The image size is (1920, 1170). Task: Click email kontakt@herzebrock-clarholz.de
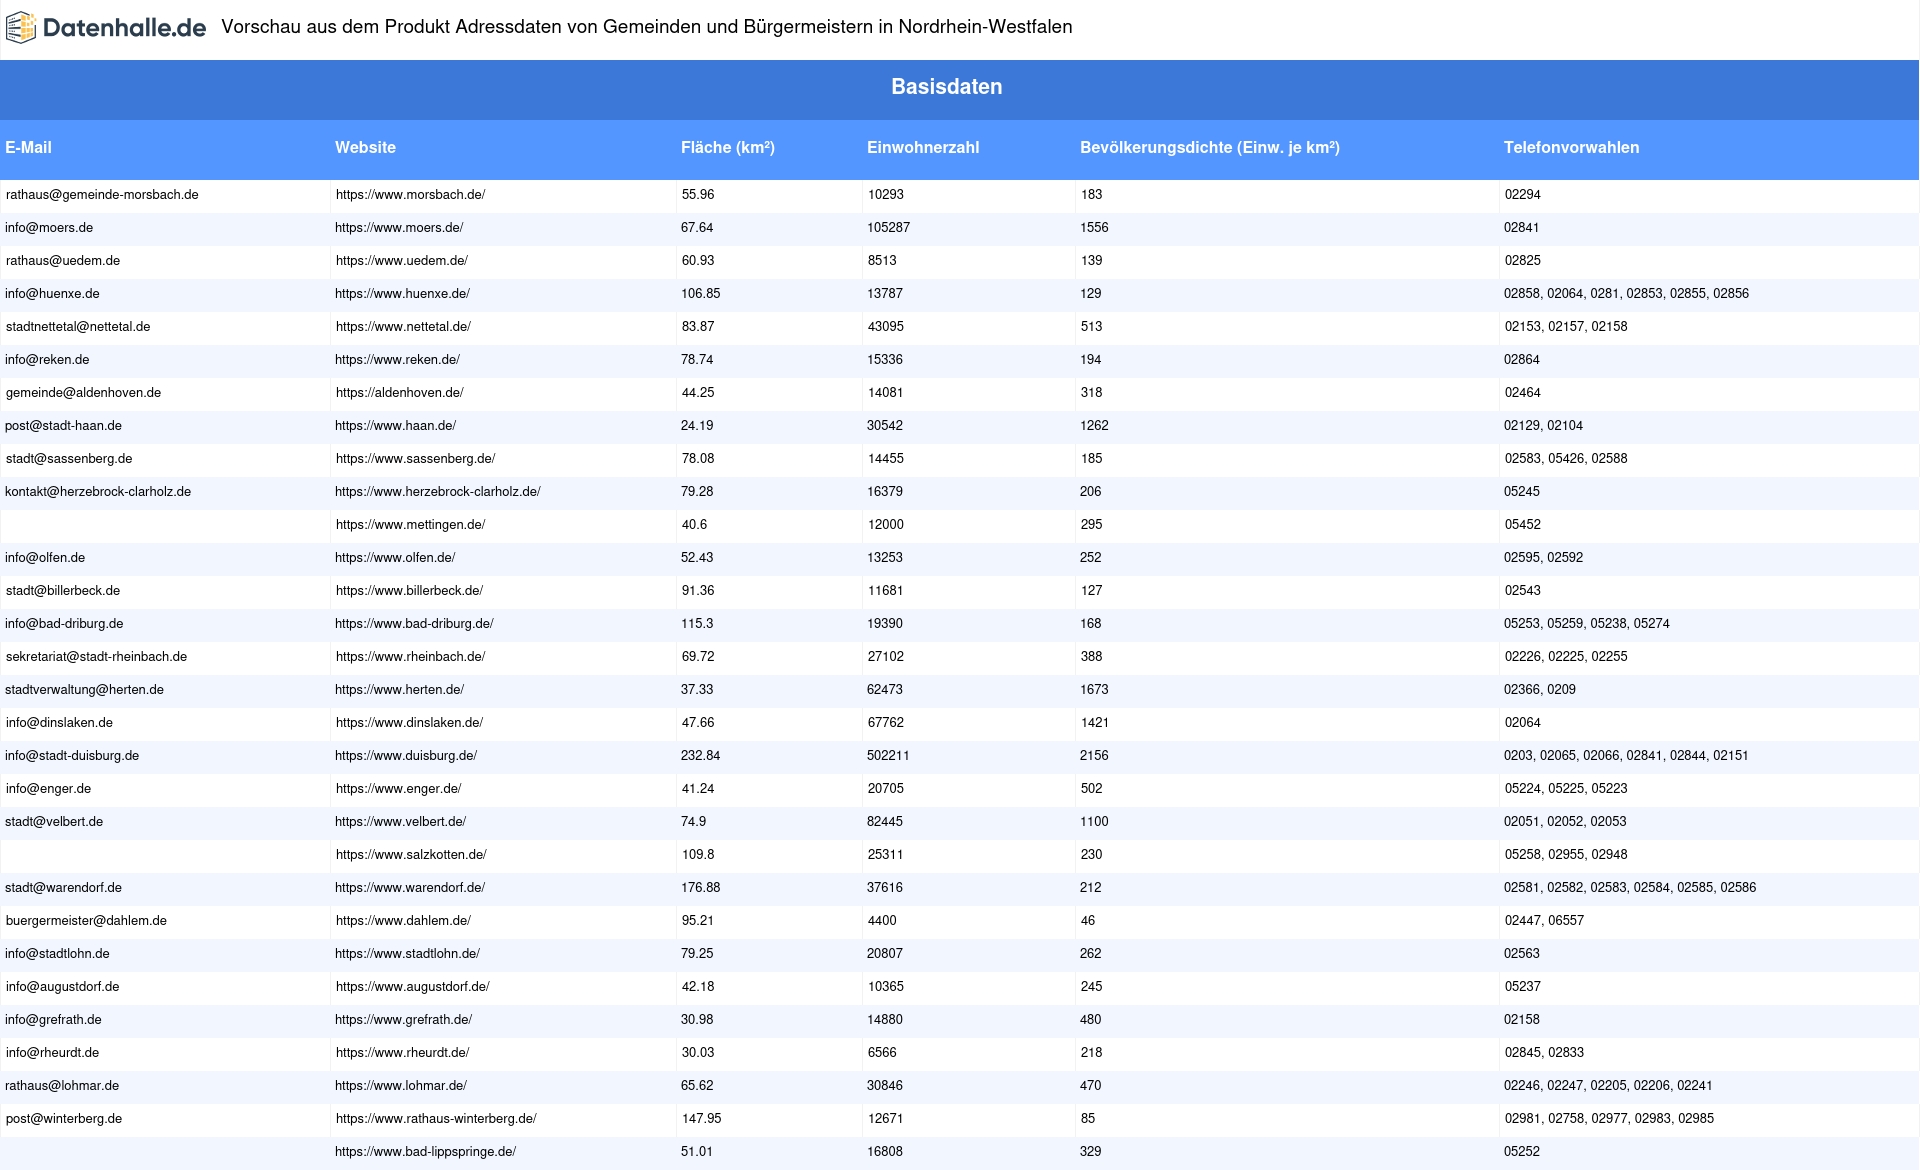click(98, 492)
